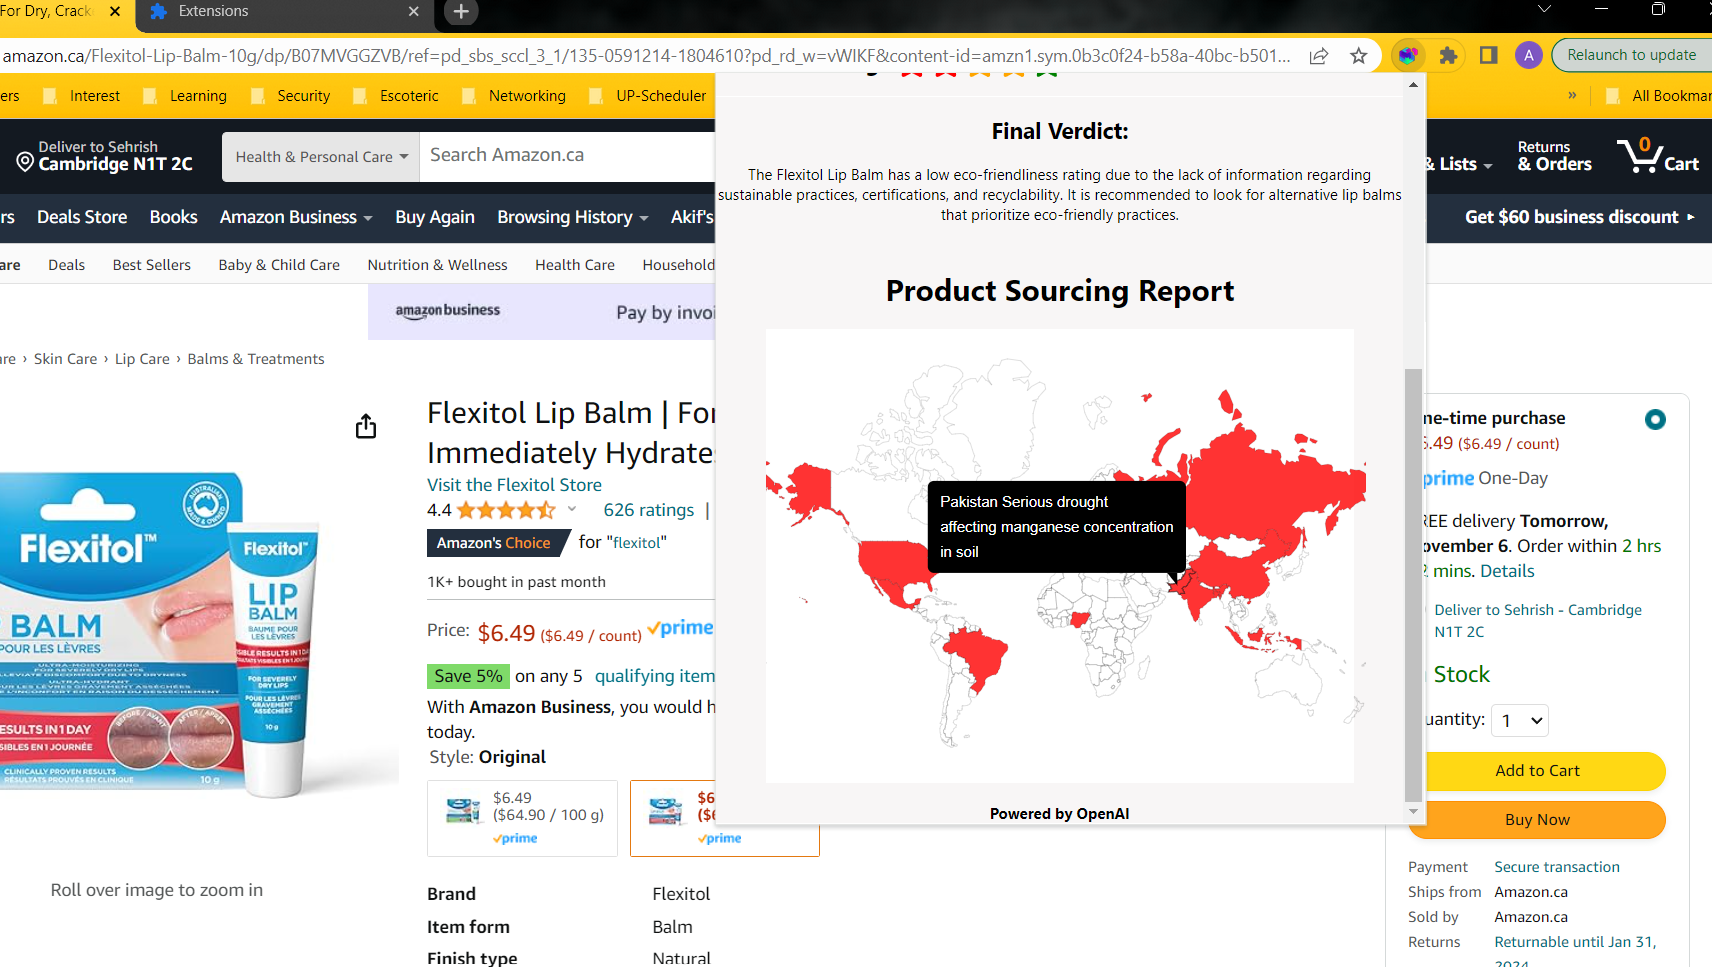Open the Learning bookmark folder

point(185,96)
